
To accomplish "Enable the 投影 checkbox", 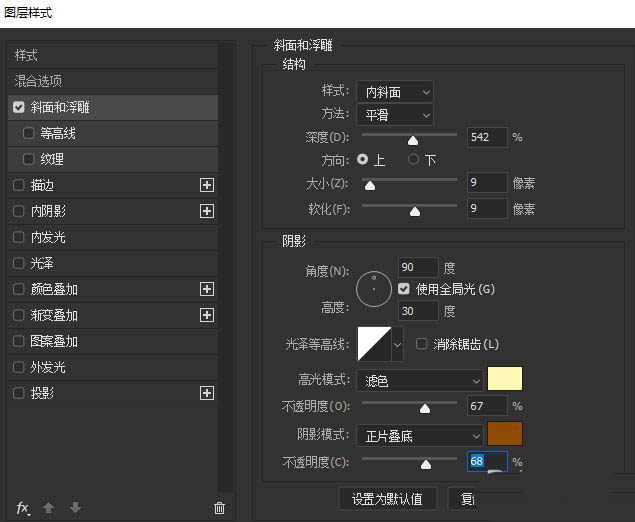I will click(19, 393).
